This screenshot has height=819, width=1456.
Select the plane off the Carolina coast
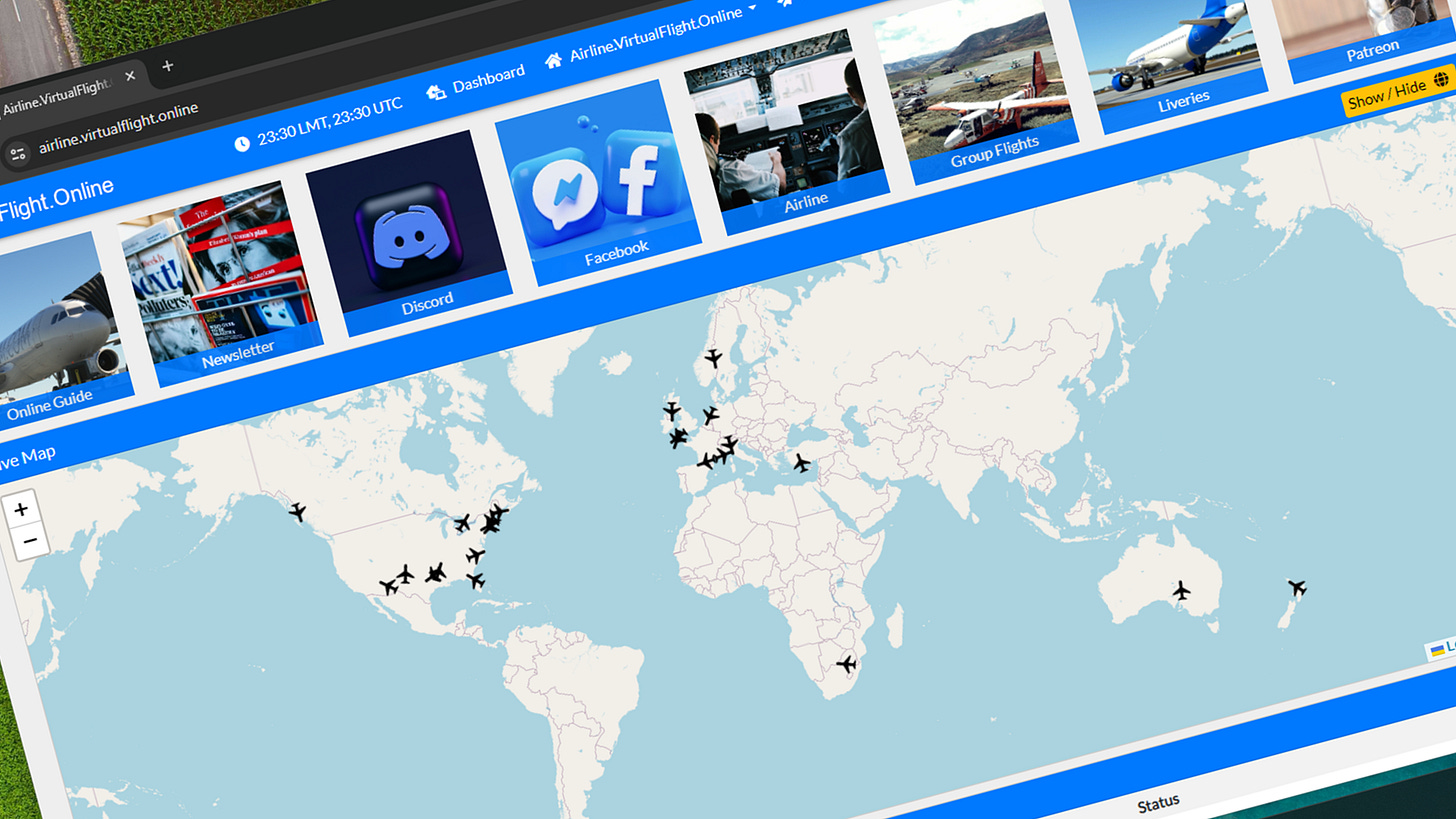(x=475, y=556)
